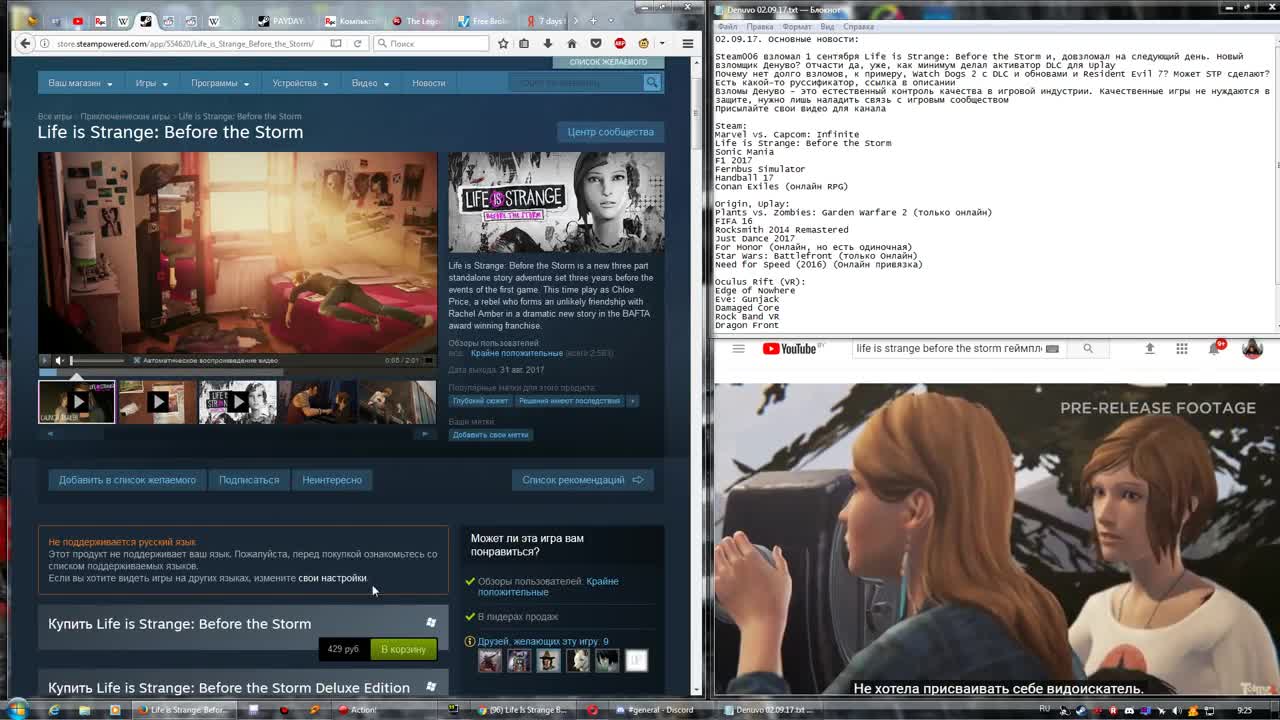Switch to 7 days browser tab
The image size is (1280, 720).
[547, 21]
